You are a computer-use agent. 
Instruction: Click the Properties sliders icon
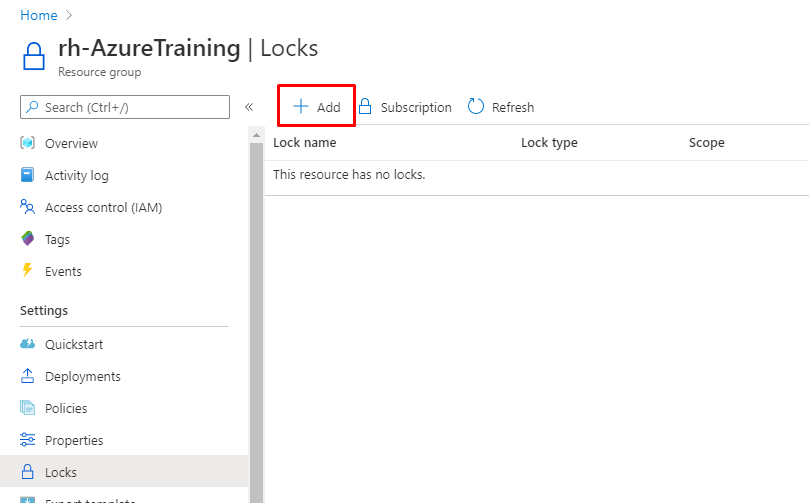pyautogui.click(x=27, y=440)
